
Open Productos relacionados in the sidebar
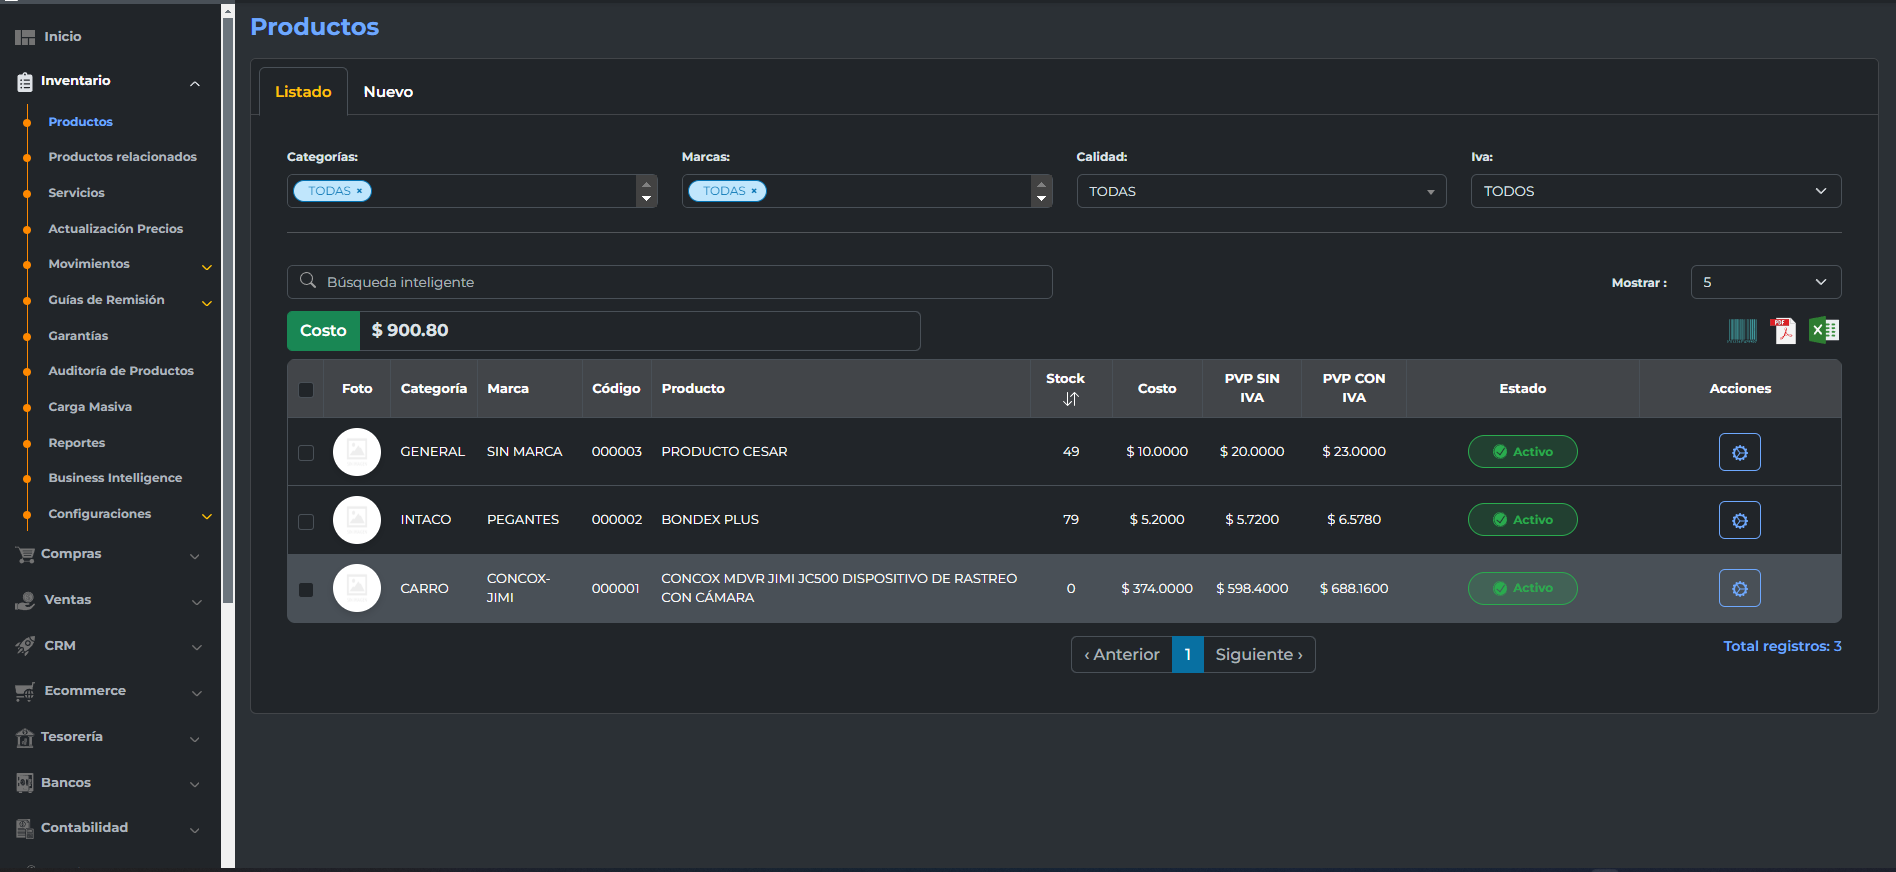pyautogui.click(x=122, y=157)
